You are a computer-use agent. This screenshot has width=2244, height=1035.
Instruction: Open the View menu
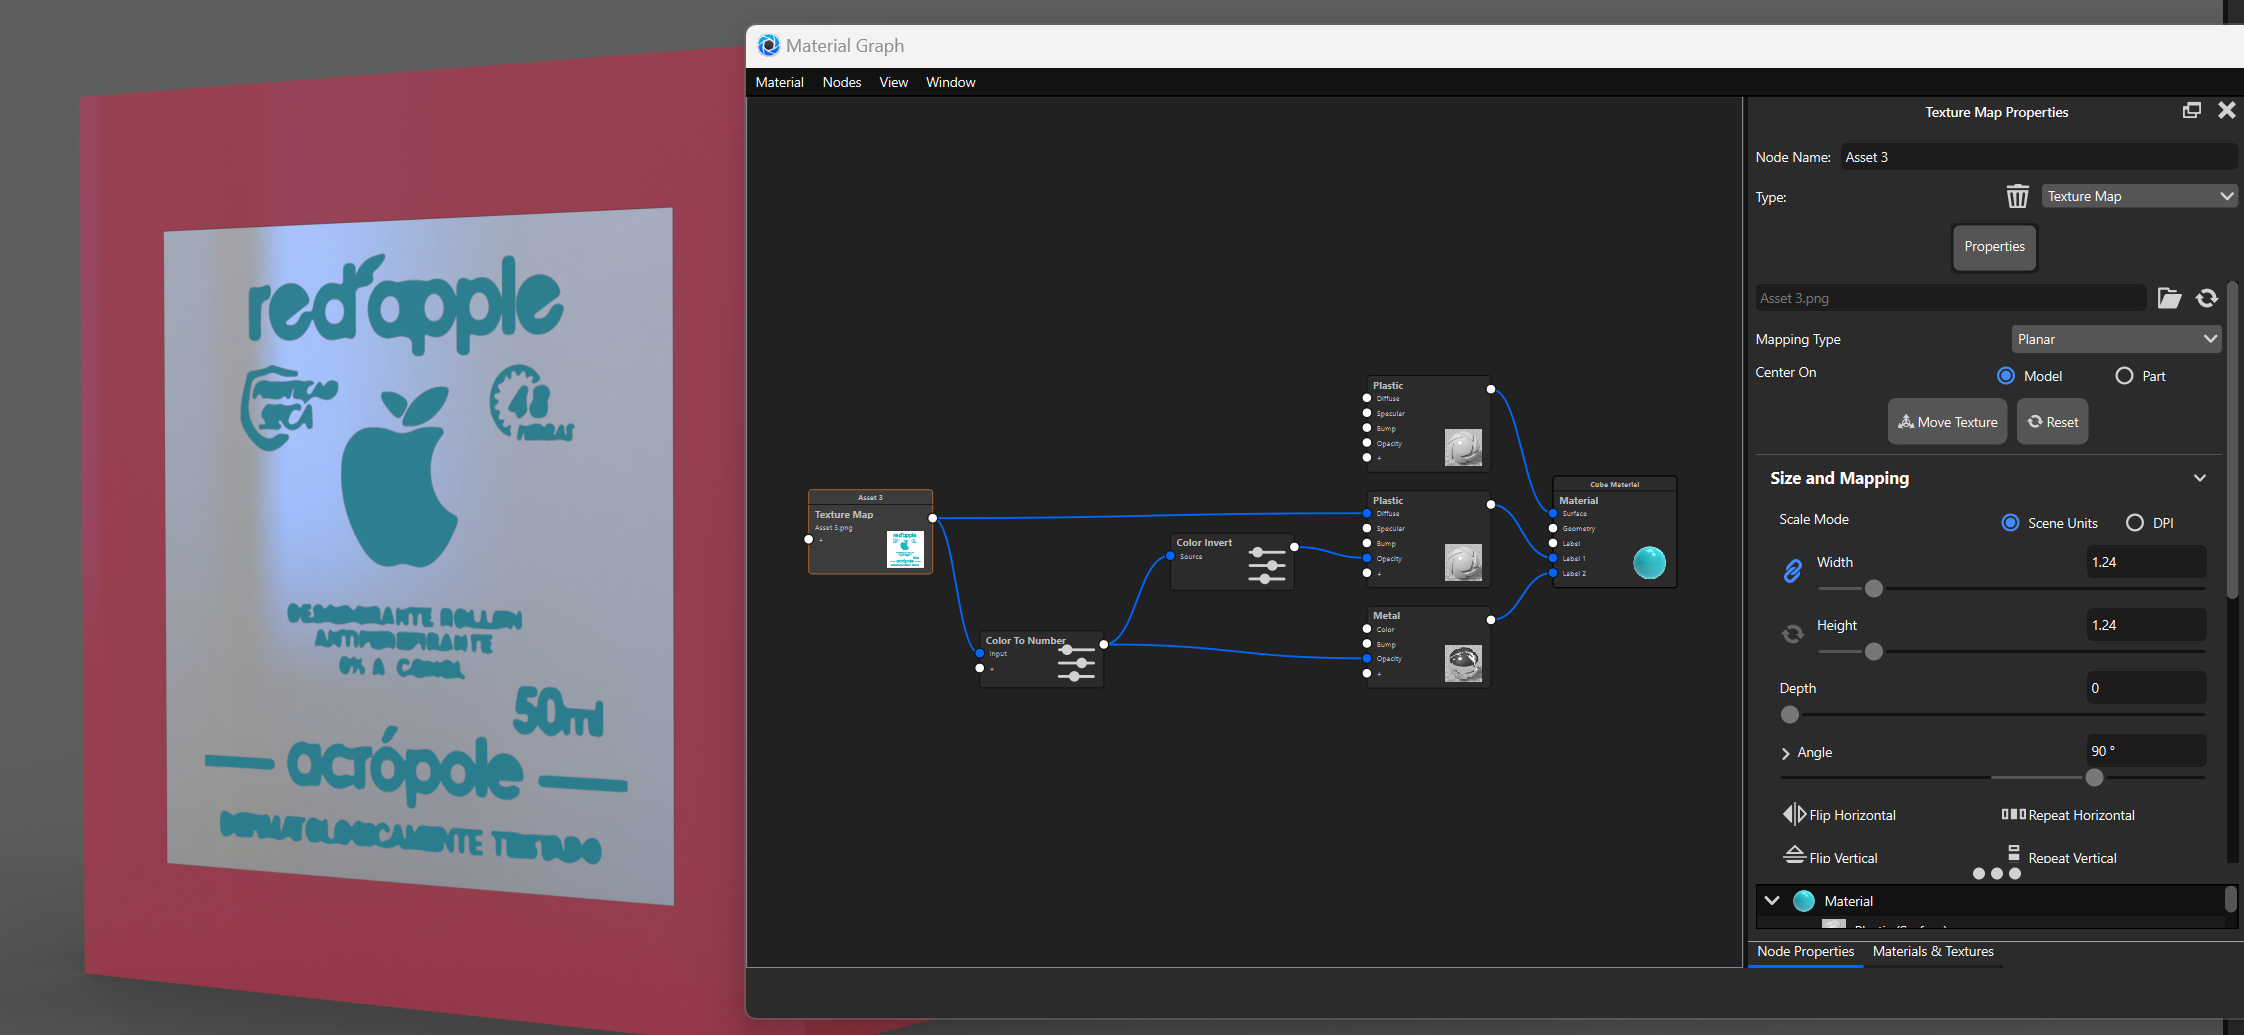pyautogui.click(x=893, y=82)
